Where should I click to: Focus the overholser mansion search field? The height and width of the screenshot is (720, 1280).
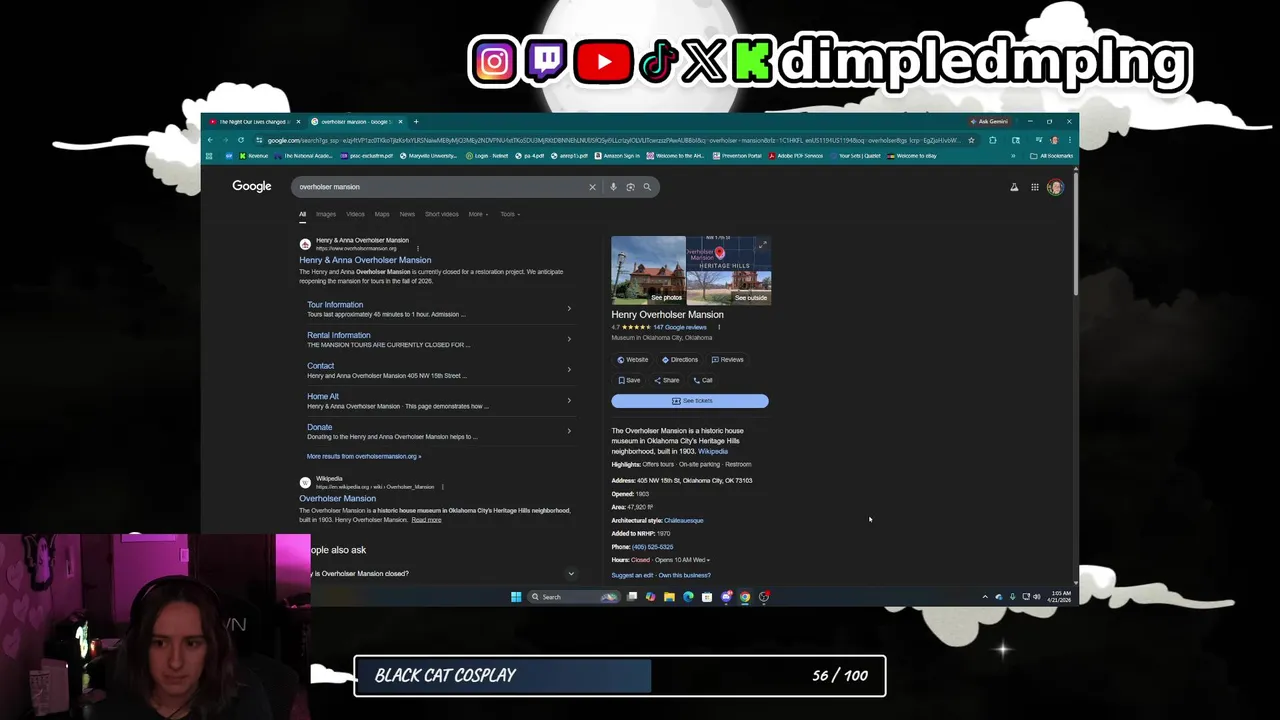point(440,187)
